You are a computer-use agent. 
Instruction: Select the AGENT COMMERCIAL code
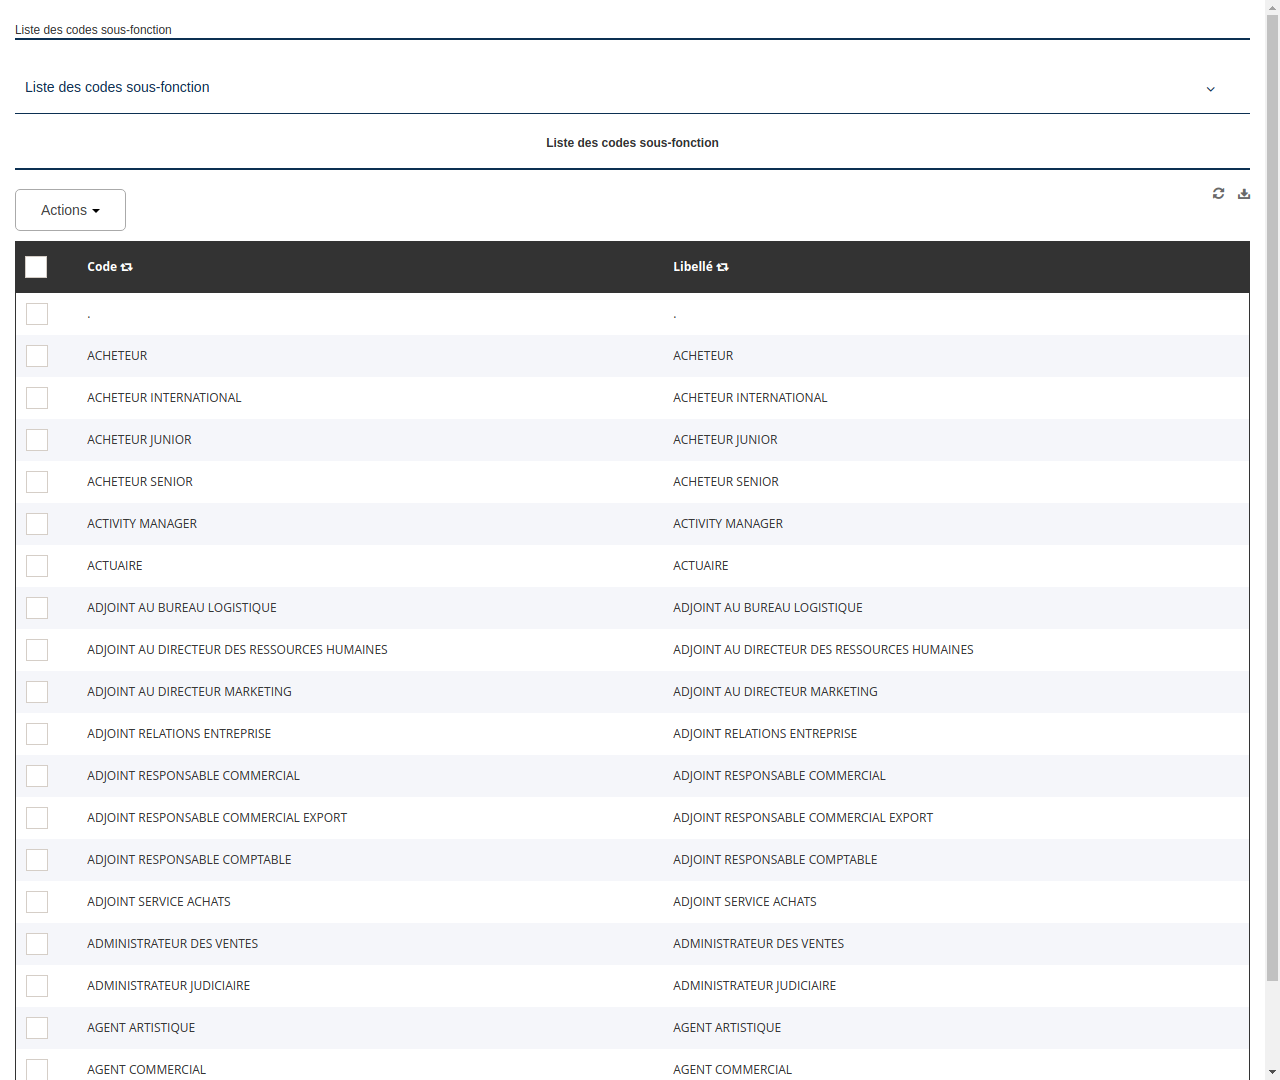pos(146,1069)
